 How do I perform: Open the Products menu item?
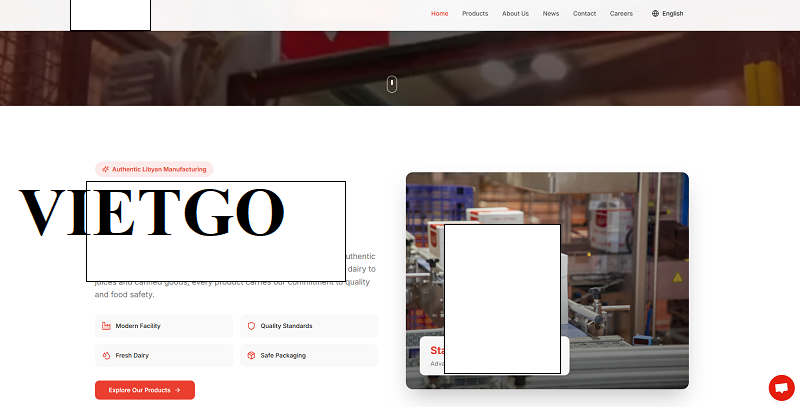click(475, 14)
